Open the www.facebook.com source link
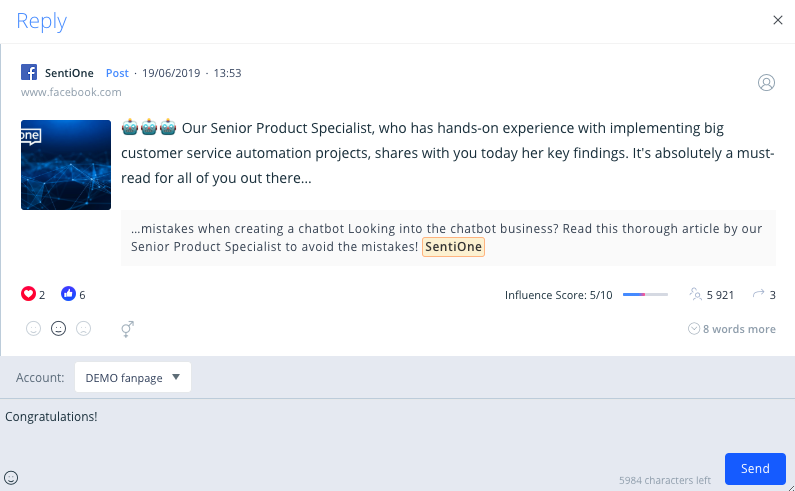795x491 pixels. [x=71, y=92]
